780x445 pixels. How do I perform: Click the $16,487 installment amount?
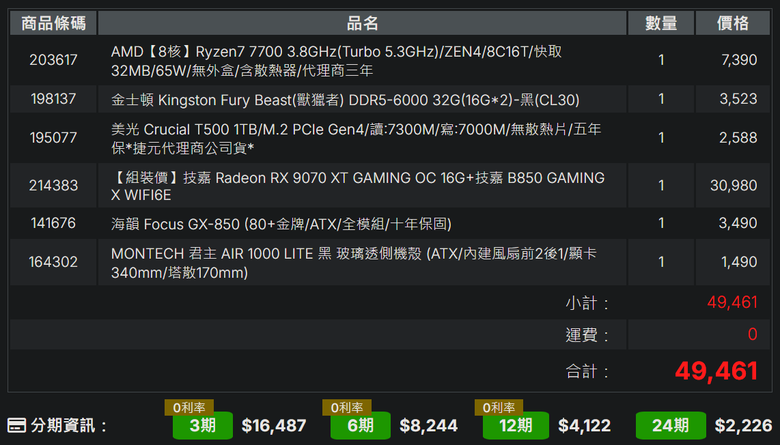coord(274,426)
